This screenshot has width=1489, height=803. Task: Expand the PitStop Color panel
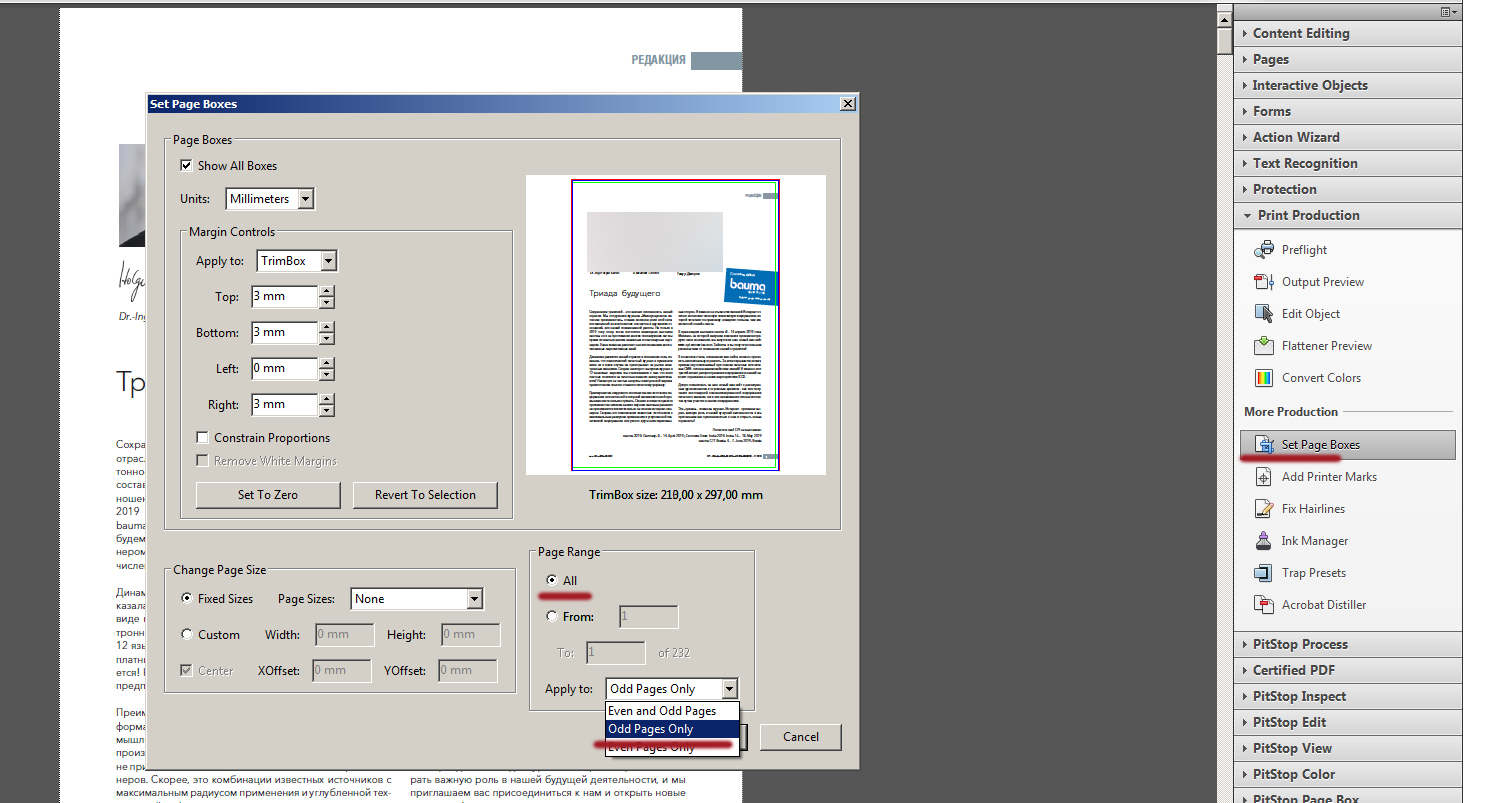pyautogui.click(x=1347, y=774)
